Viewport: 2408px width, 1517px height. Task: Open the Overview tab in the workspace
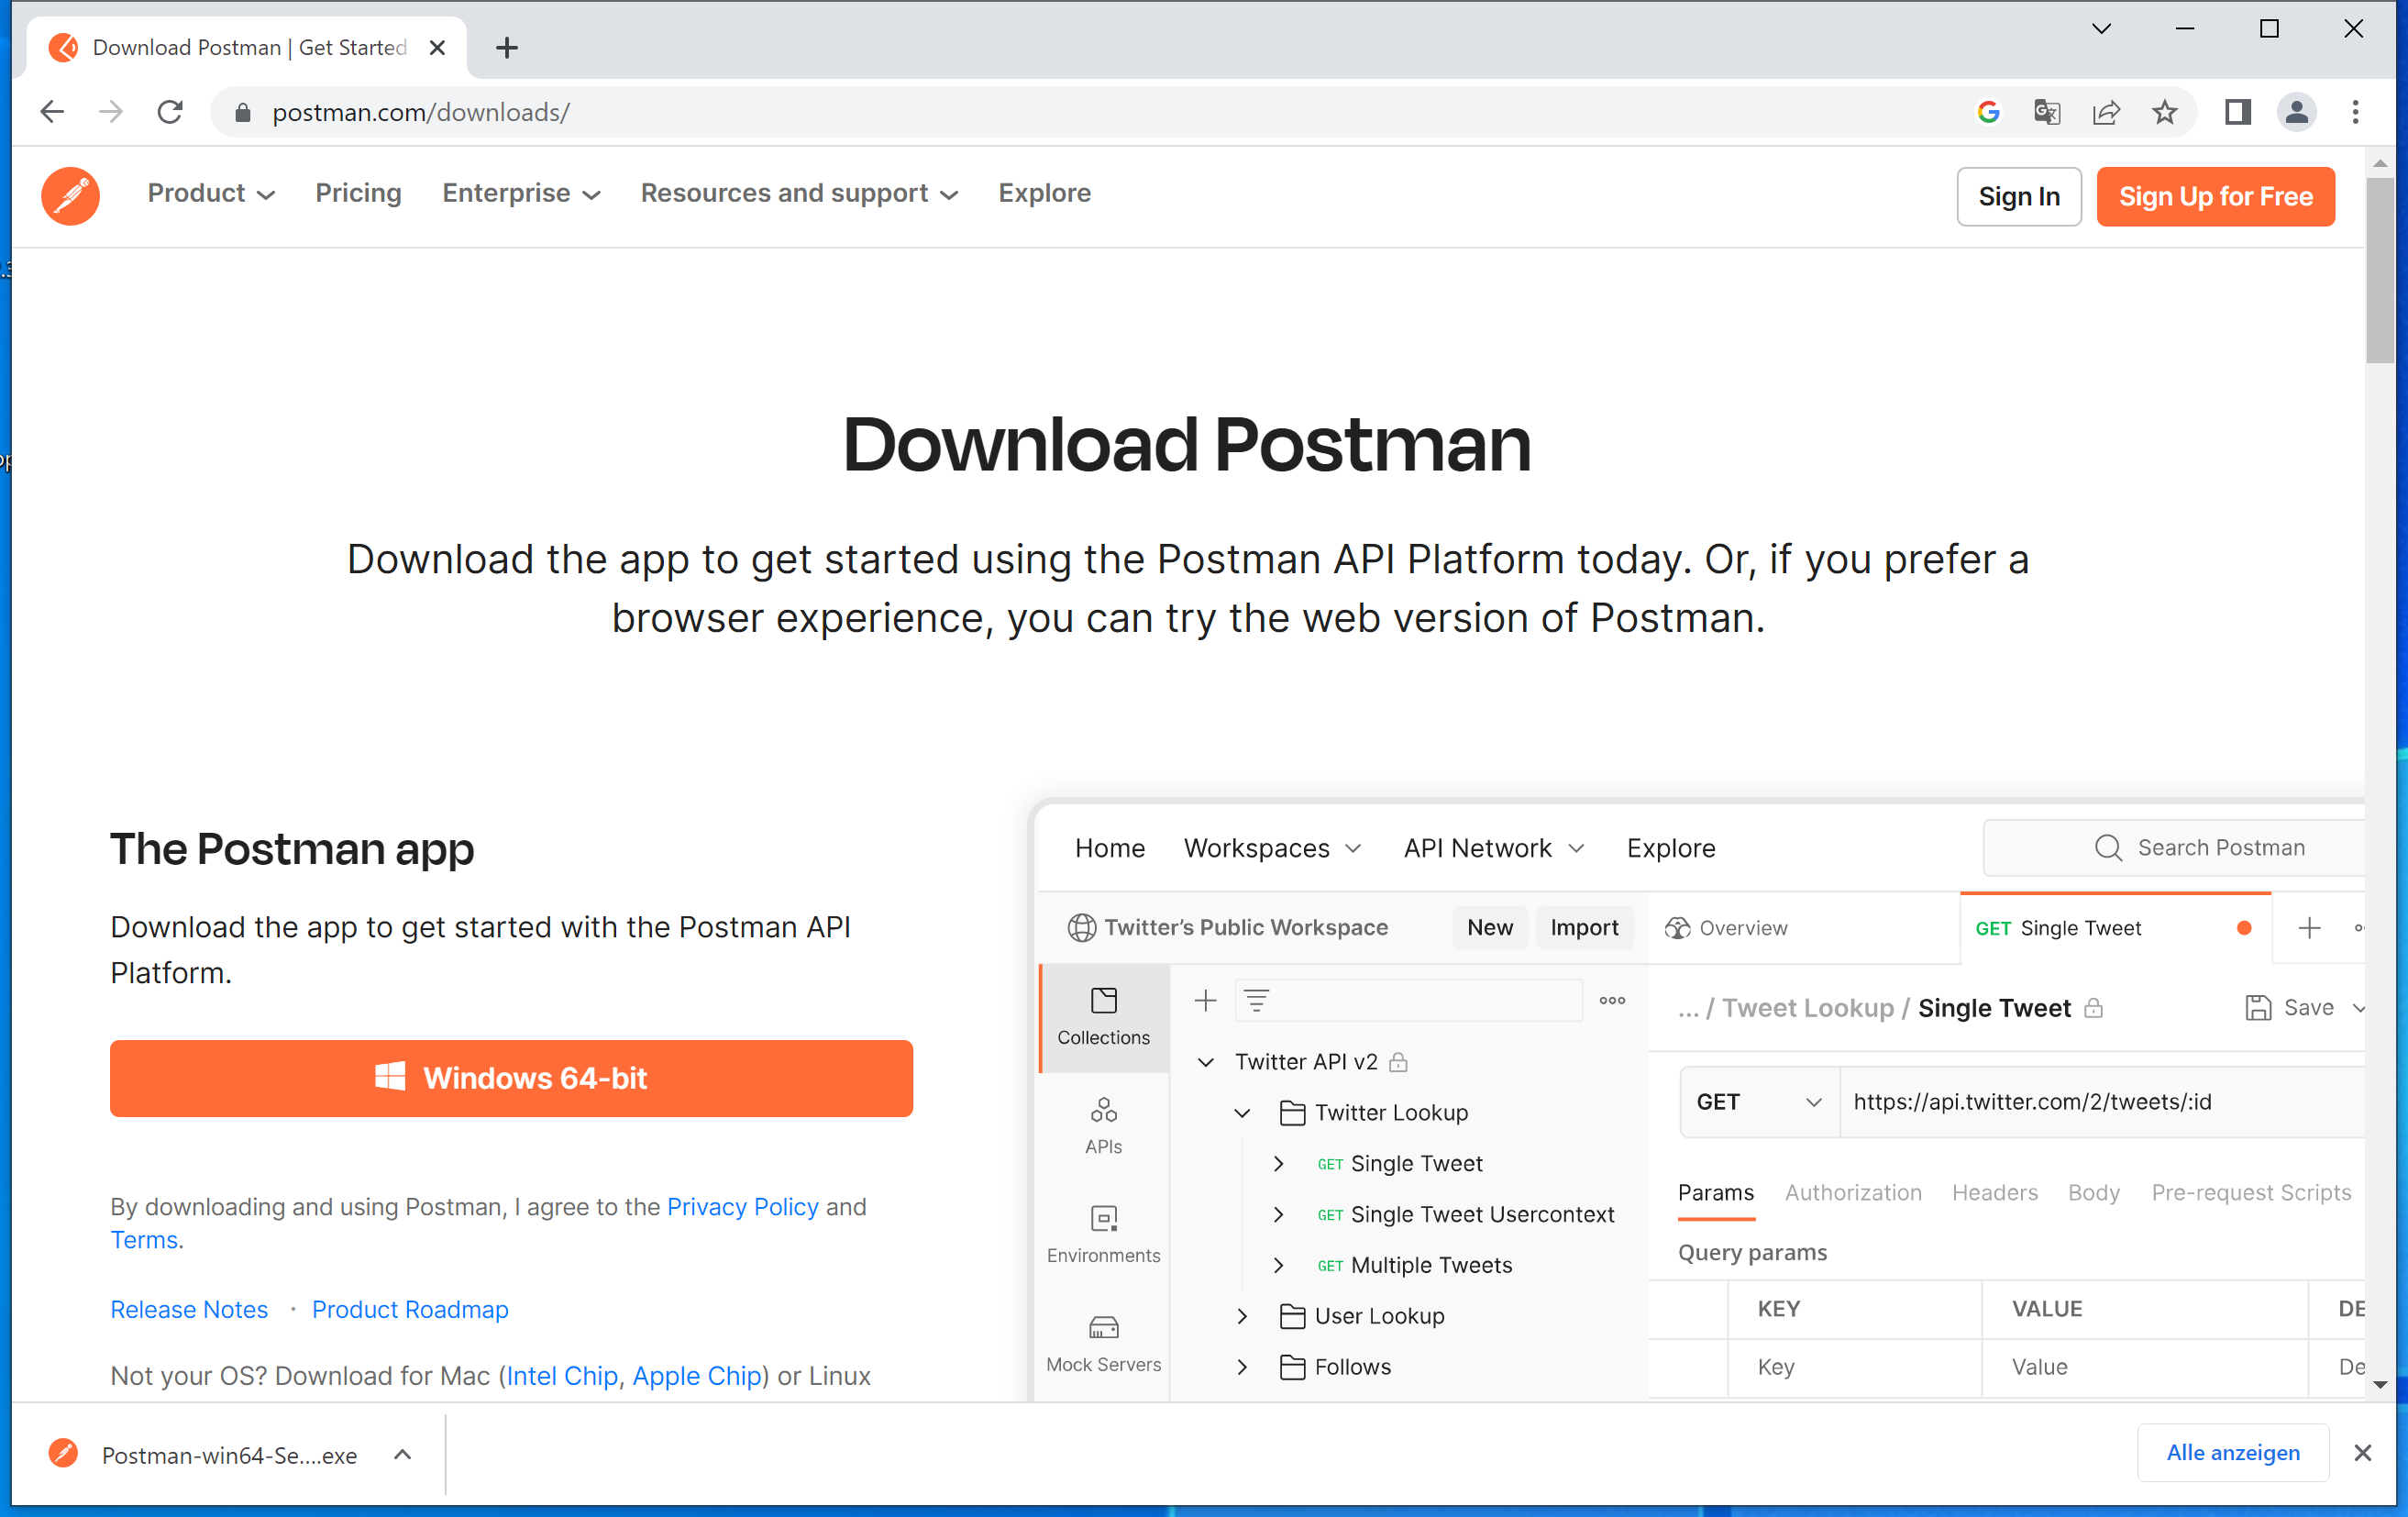[1740, 927]
